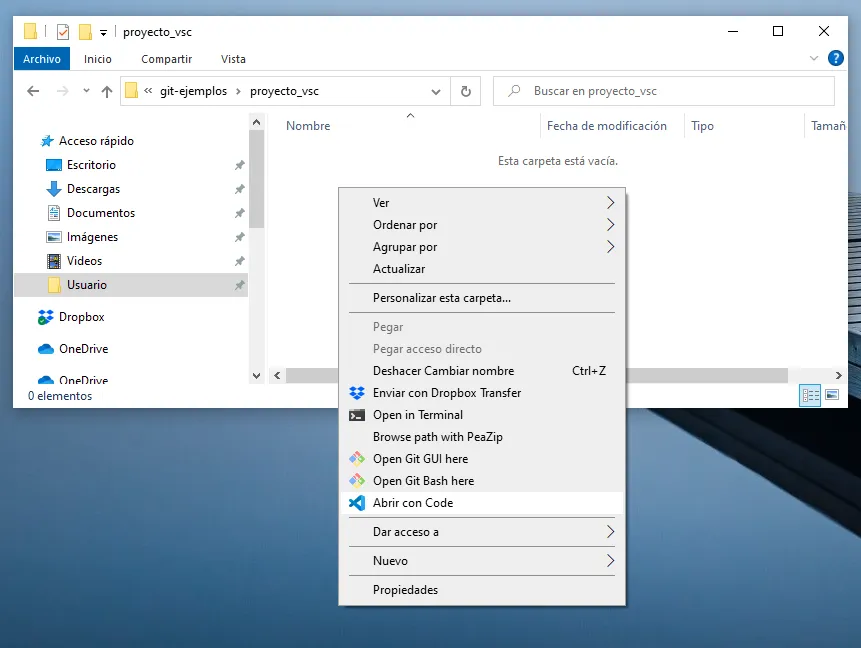Click the Git Bash icon in context menu
Screen dimensions: 861x648
[x=357, y=481]
